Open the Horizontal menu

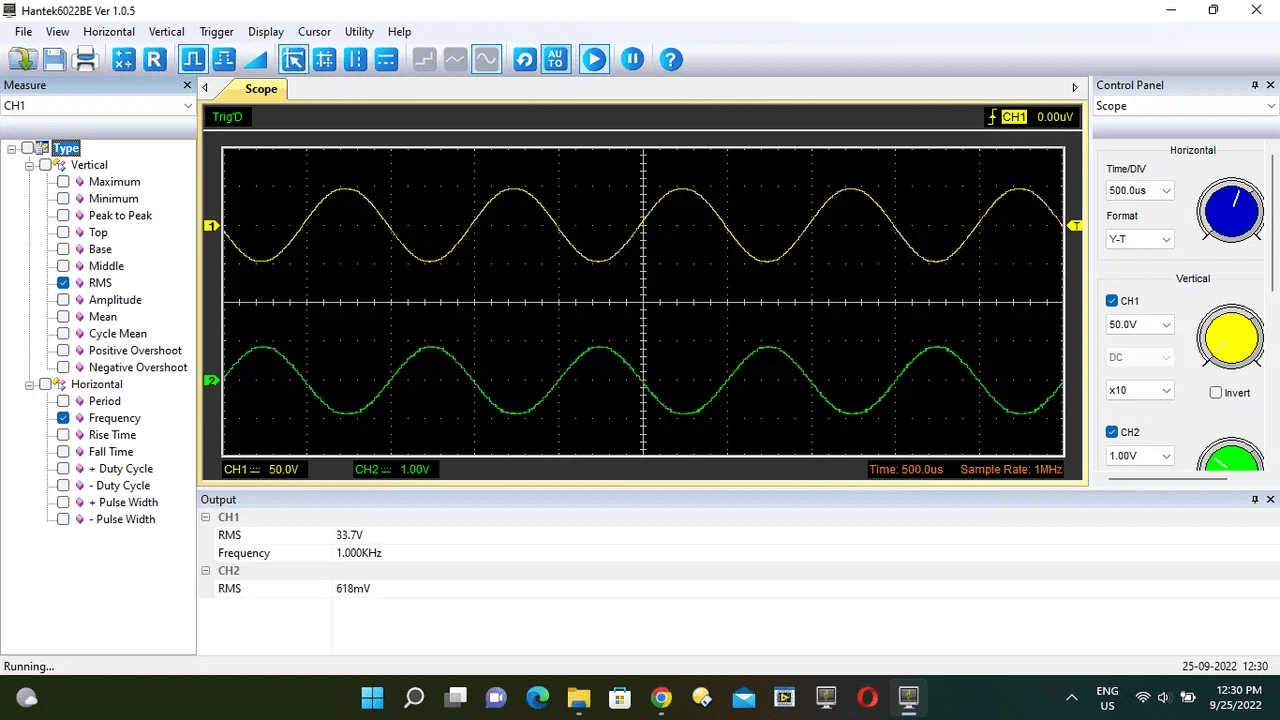109,32
